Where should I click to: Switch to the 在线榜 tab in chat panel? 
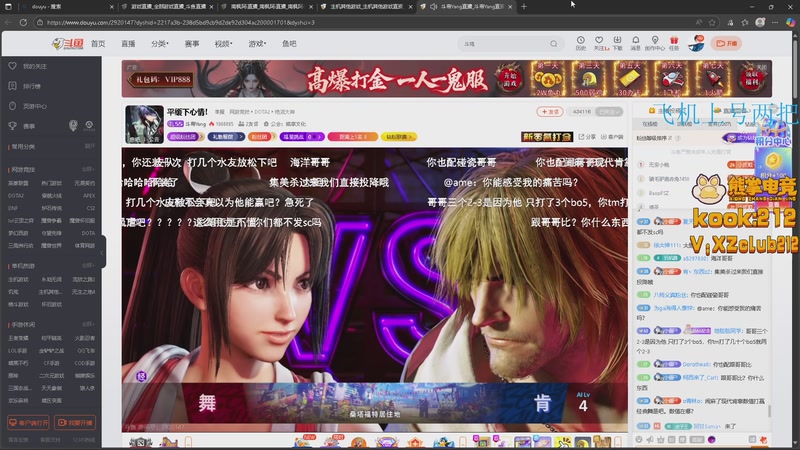click(649, 123)
